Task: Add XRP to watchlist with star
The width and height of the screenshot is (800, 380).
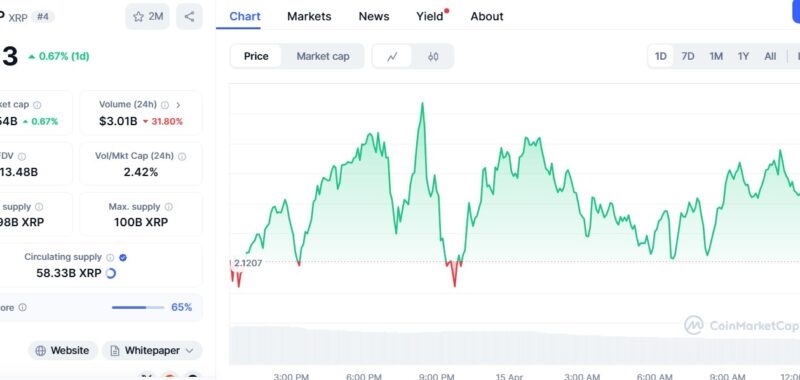Action: tap(147, 16)
